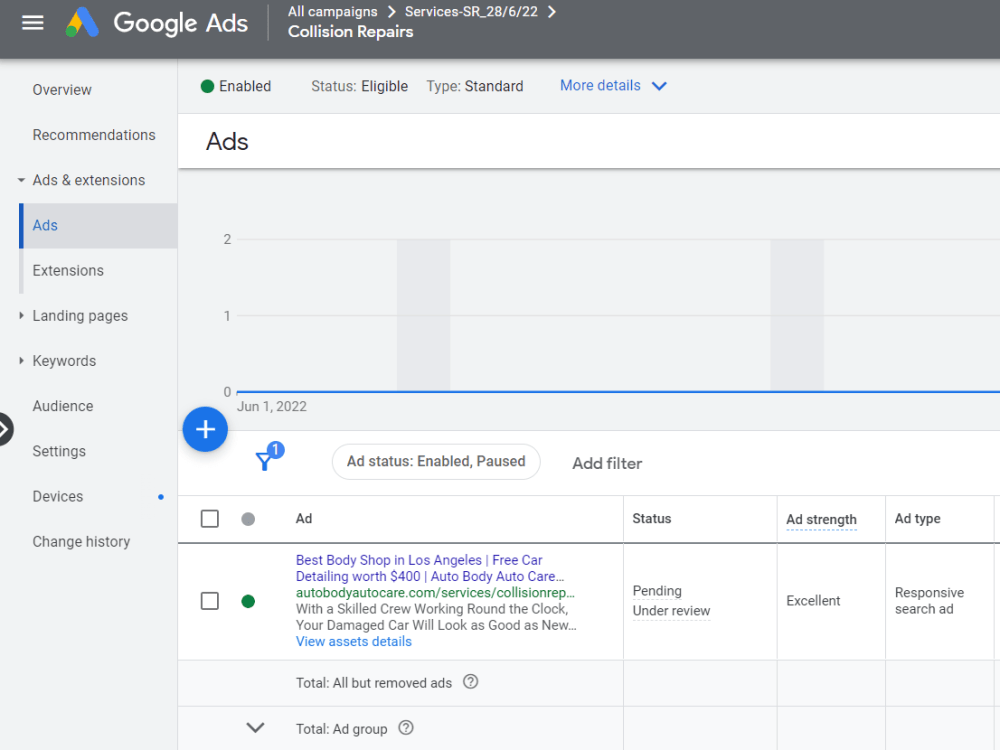Viewport: 1000px width, 750px height.
Task: Tick the checkbox for Best Body Shop ad
Action: (x=210, y=601)
